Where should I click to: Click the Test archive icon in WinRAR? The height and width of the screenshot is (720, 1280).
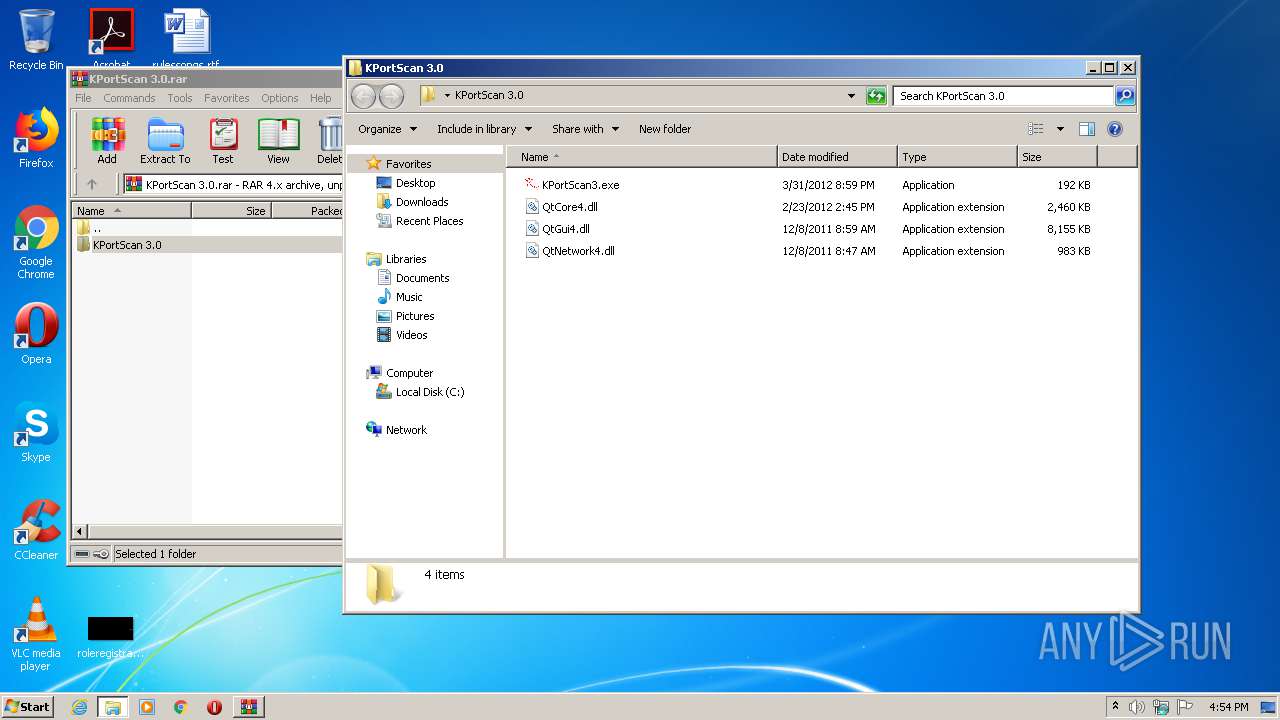click(x=223, y=140)
